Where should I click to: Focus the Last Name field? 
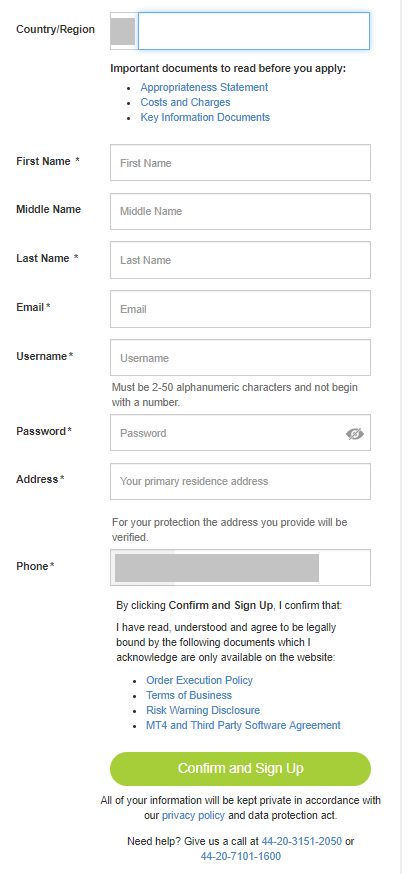point(240,260)
